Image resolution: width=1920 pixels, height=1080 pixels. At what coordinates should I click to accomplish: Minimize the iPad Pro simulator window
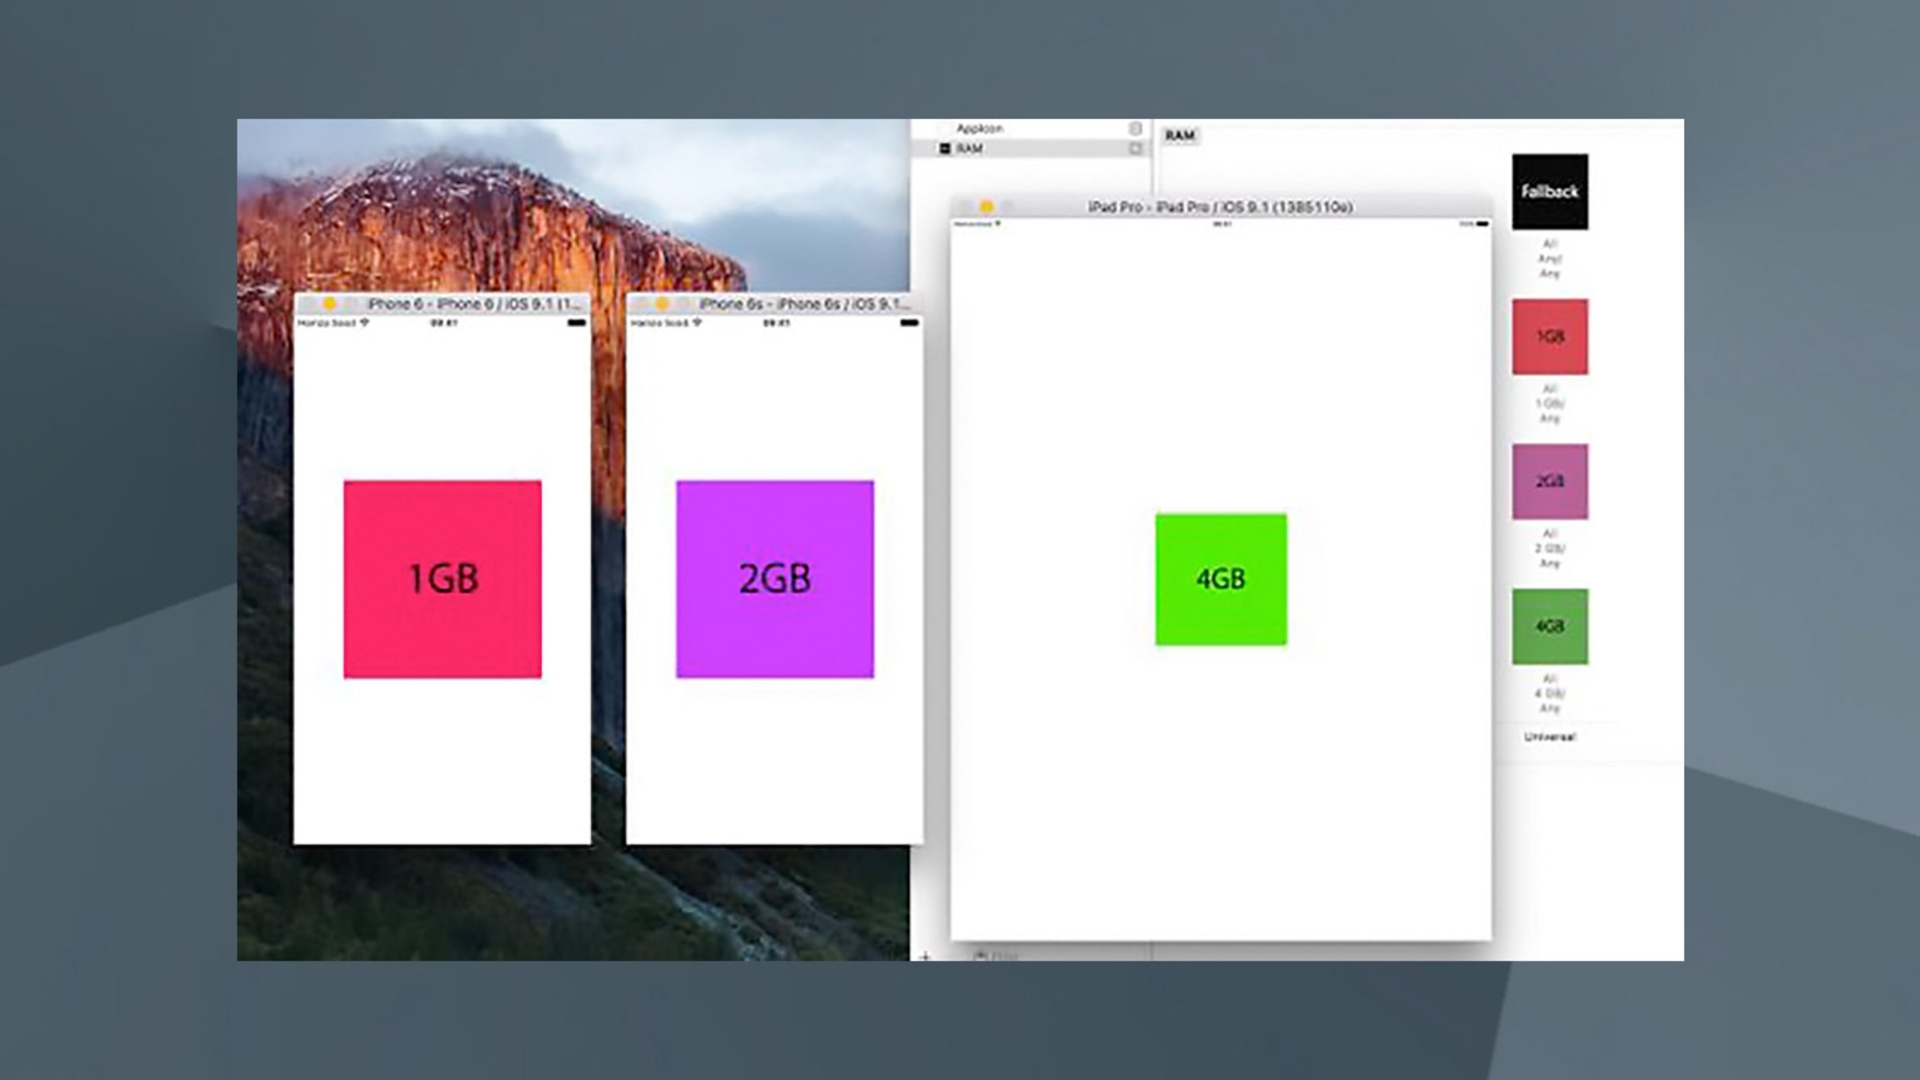pyautogui.click(x=986, y=207)
